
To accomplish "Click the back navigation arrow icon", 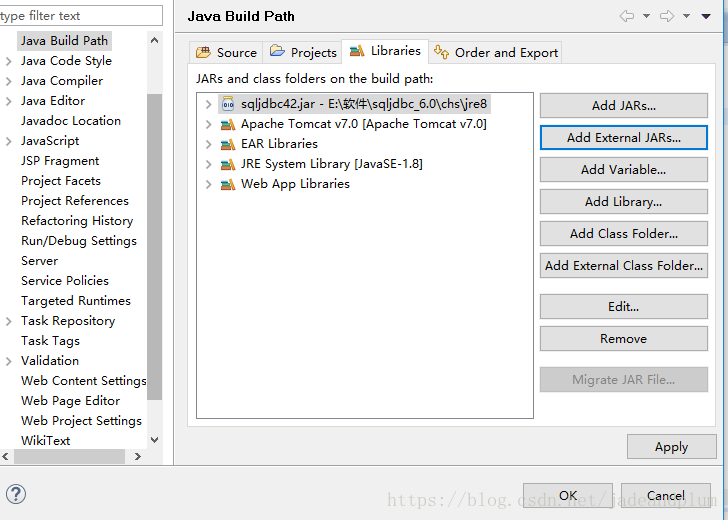I will click(x=627, y=16).
